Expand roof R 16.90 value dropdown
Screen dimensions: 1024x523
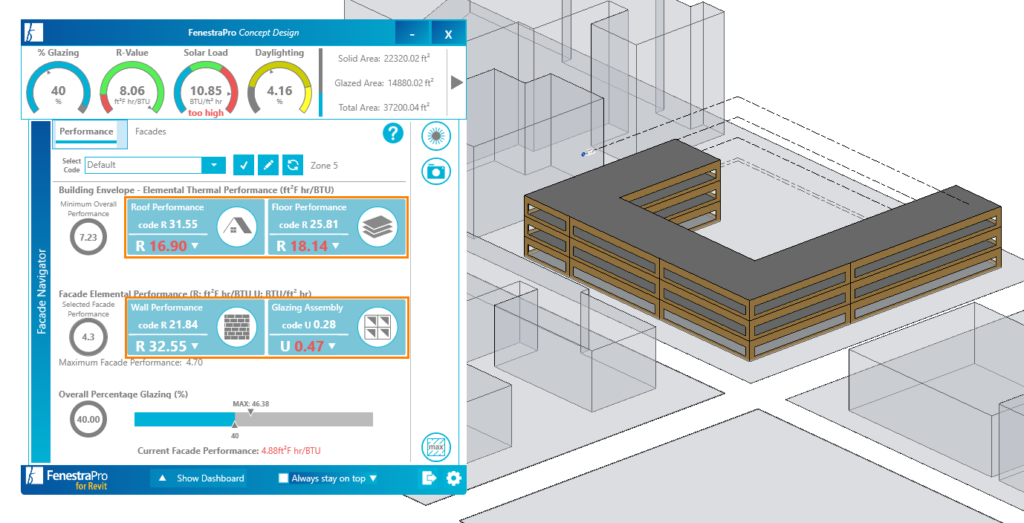195,246
